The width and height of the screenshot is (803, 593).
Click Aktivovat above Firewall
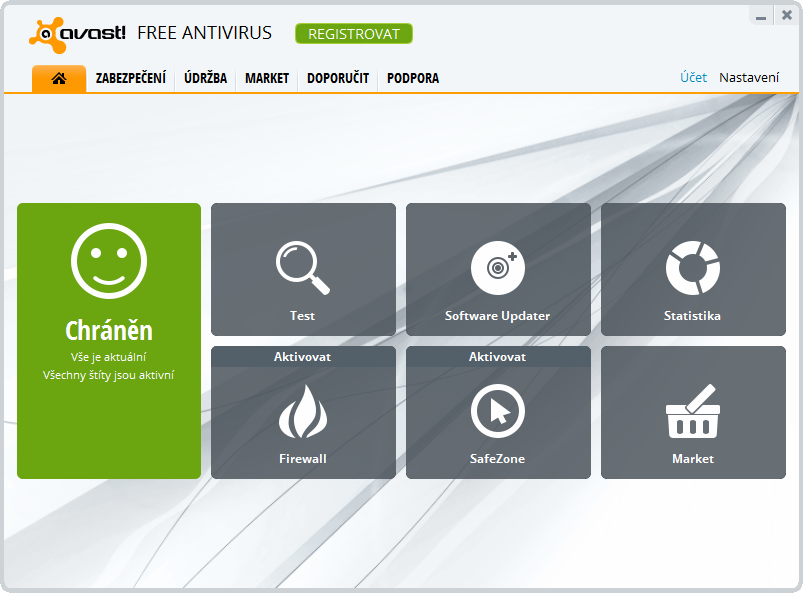303,357
